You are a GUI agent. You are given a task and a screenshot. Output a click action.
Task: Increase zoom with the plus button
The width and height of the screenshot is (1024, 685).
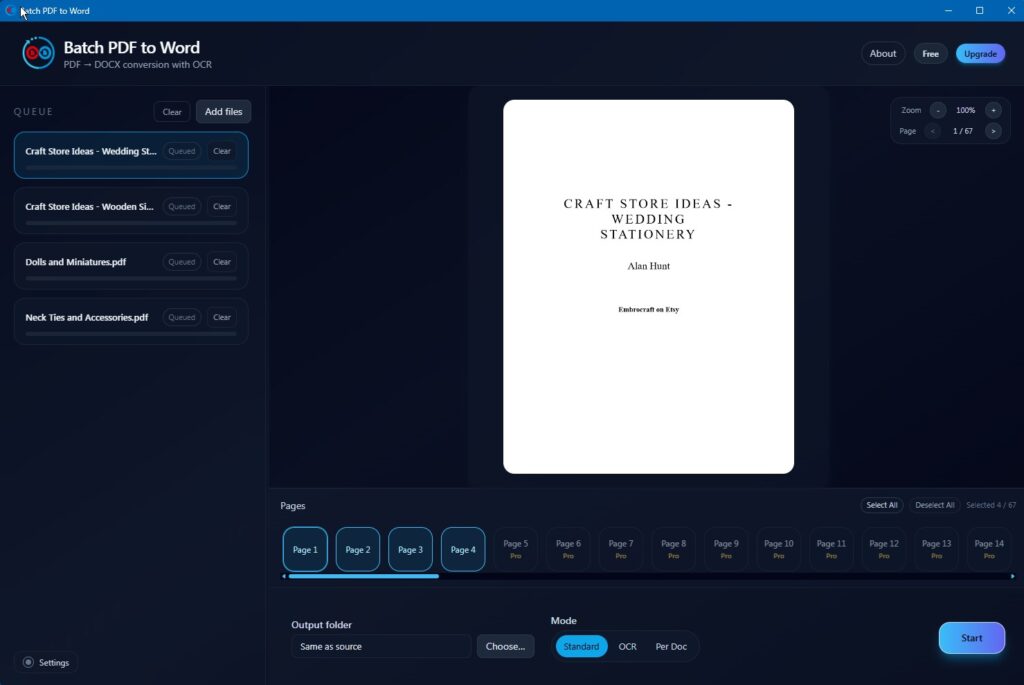993,110
